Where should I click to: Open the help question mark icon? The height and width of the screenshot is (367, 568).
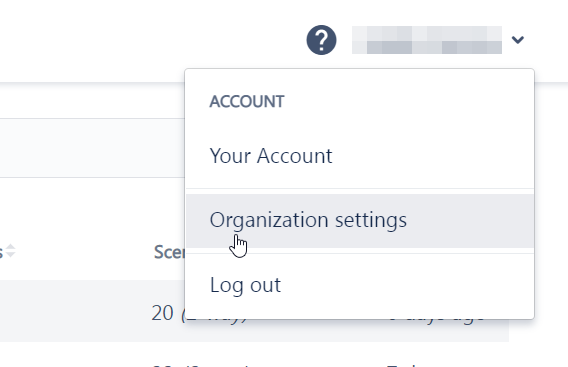click(x=321, y=40)
